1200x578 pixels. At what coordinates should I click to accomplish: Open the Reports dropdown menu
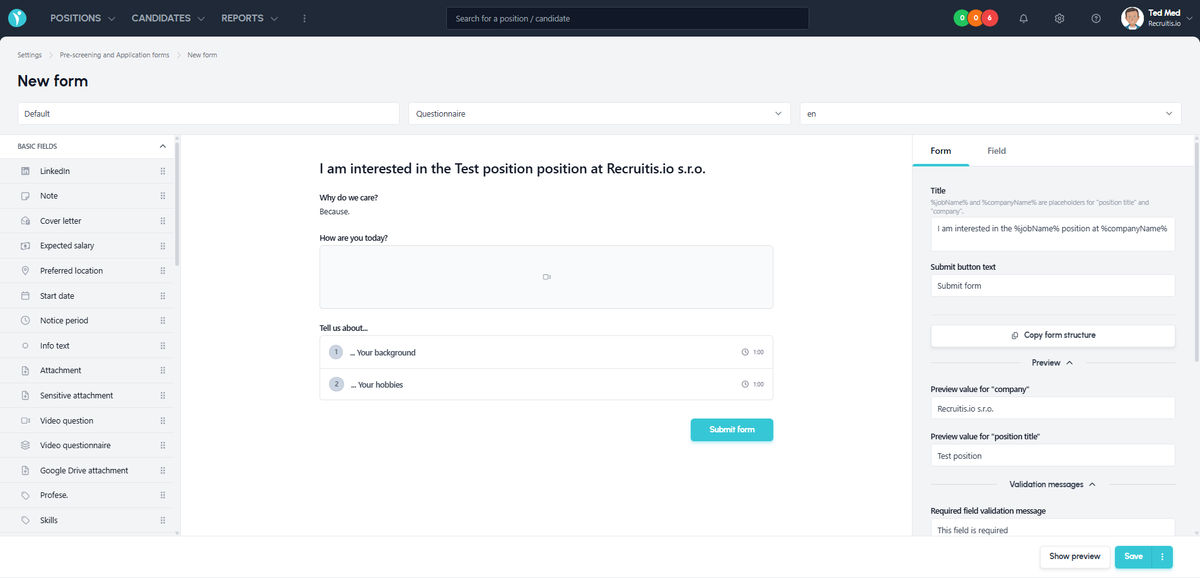click(250, 18)
